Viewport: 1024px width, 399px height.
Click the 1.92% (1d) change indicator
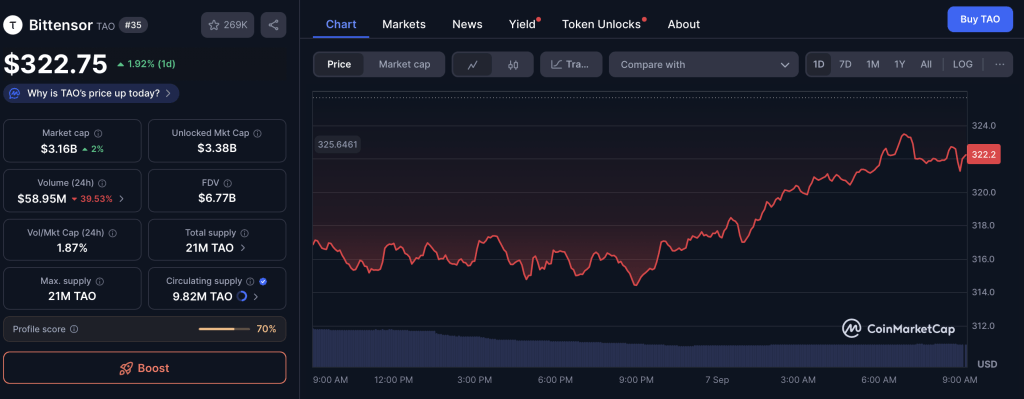coord(146,64)
